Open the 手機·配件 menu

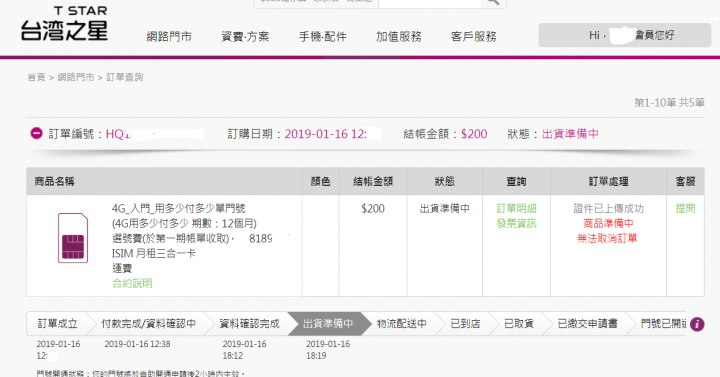(322, 36)
